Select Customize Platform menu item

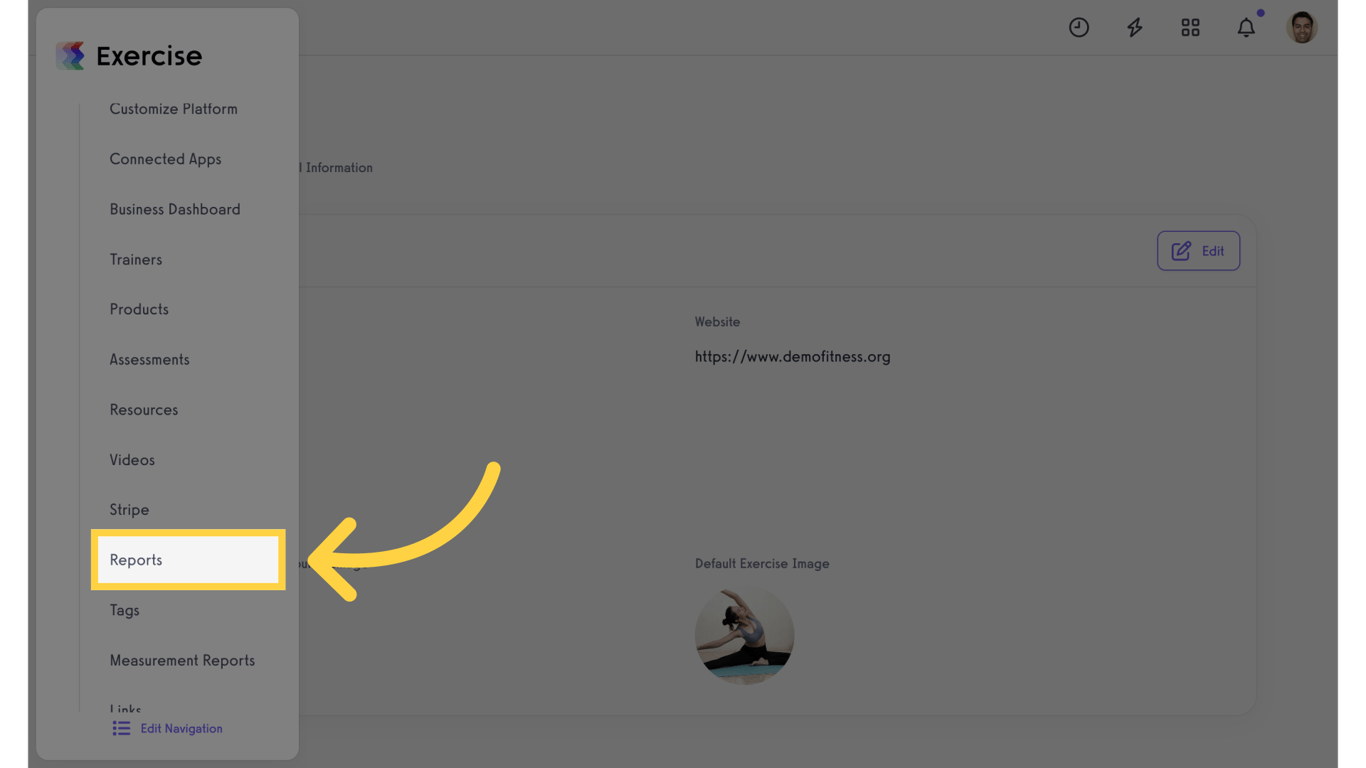coord(173,109)
